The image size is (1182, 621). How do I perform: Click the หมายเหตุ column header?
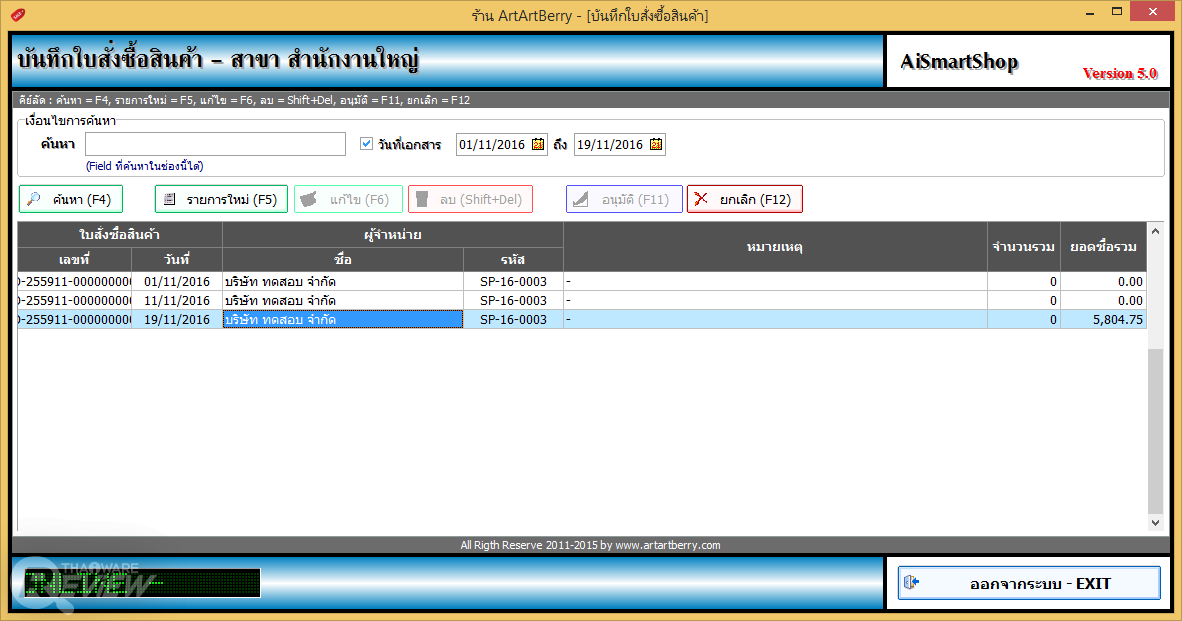775,246
